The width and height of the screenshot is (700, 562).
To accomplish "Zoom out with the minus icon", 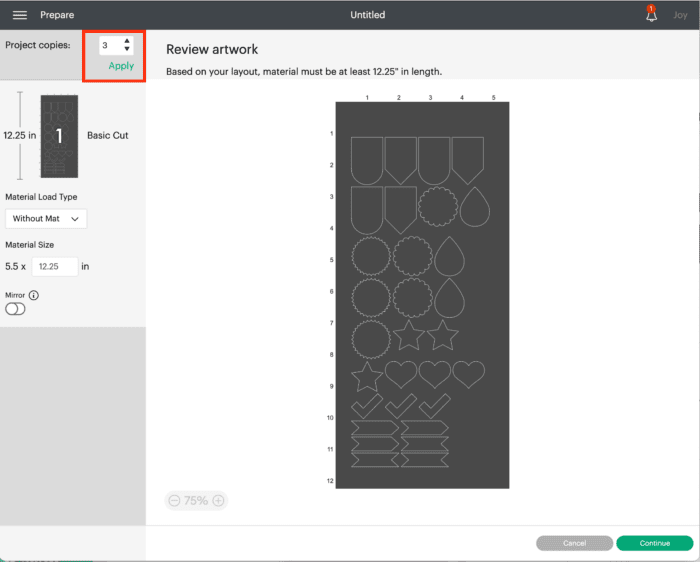I will coord(174,500).
